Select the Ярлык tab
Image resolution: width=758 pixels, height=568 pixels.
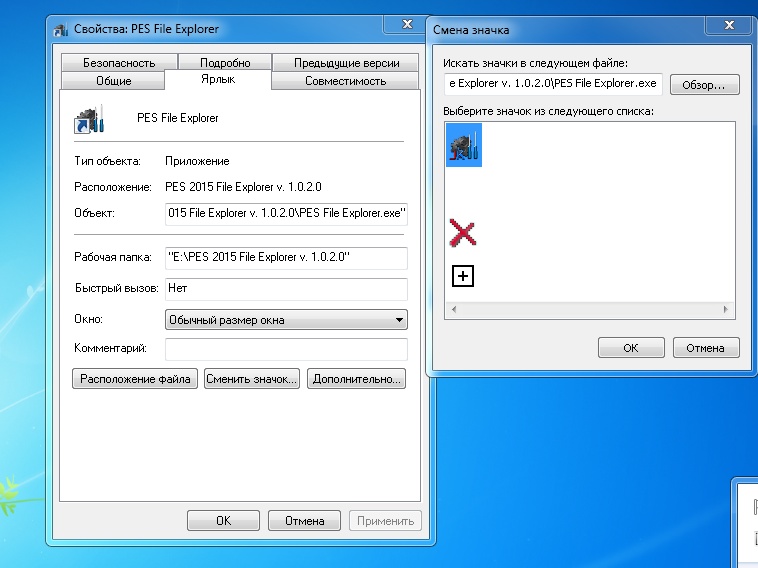pyautogui.click(x=218, y=79)
